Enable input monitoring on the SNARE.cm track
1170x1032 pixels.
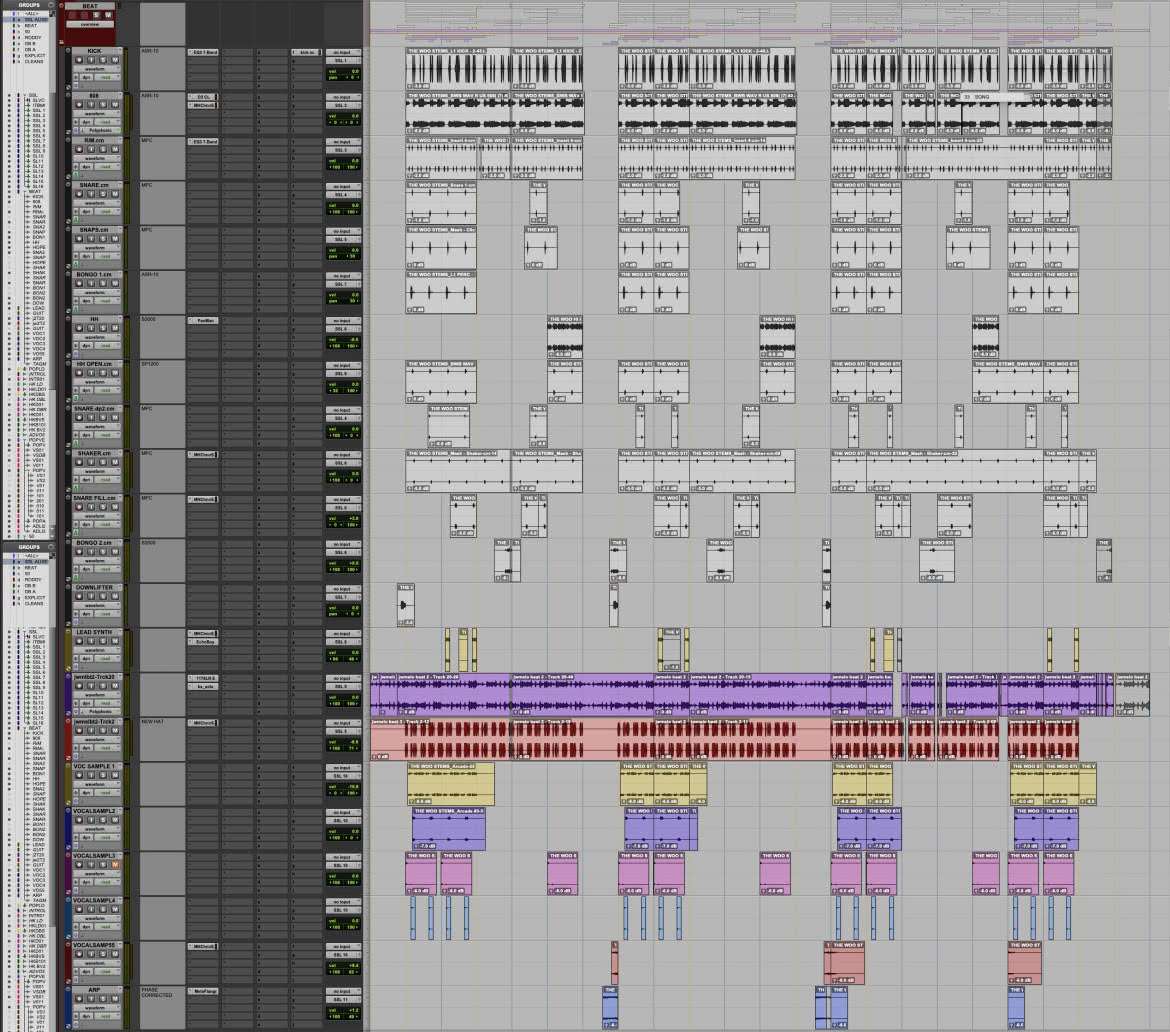point(91,194)
